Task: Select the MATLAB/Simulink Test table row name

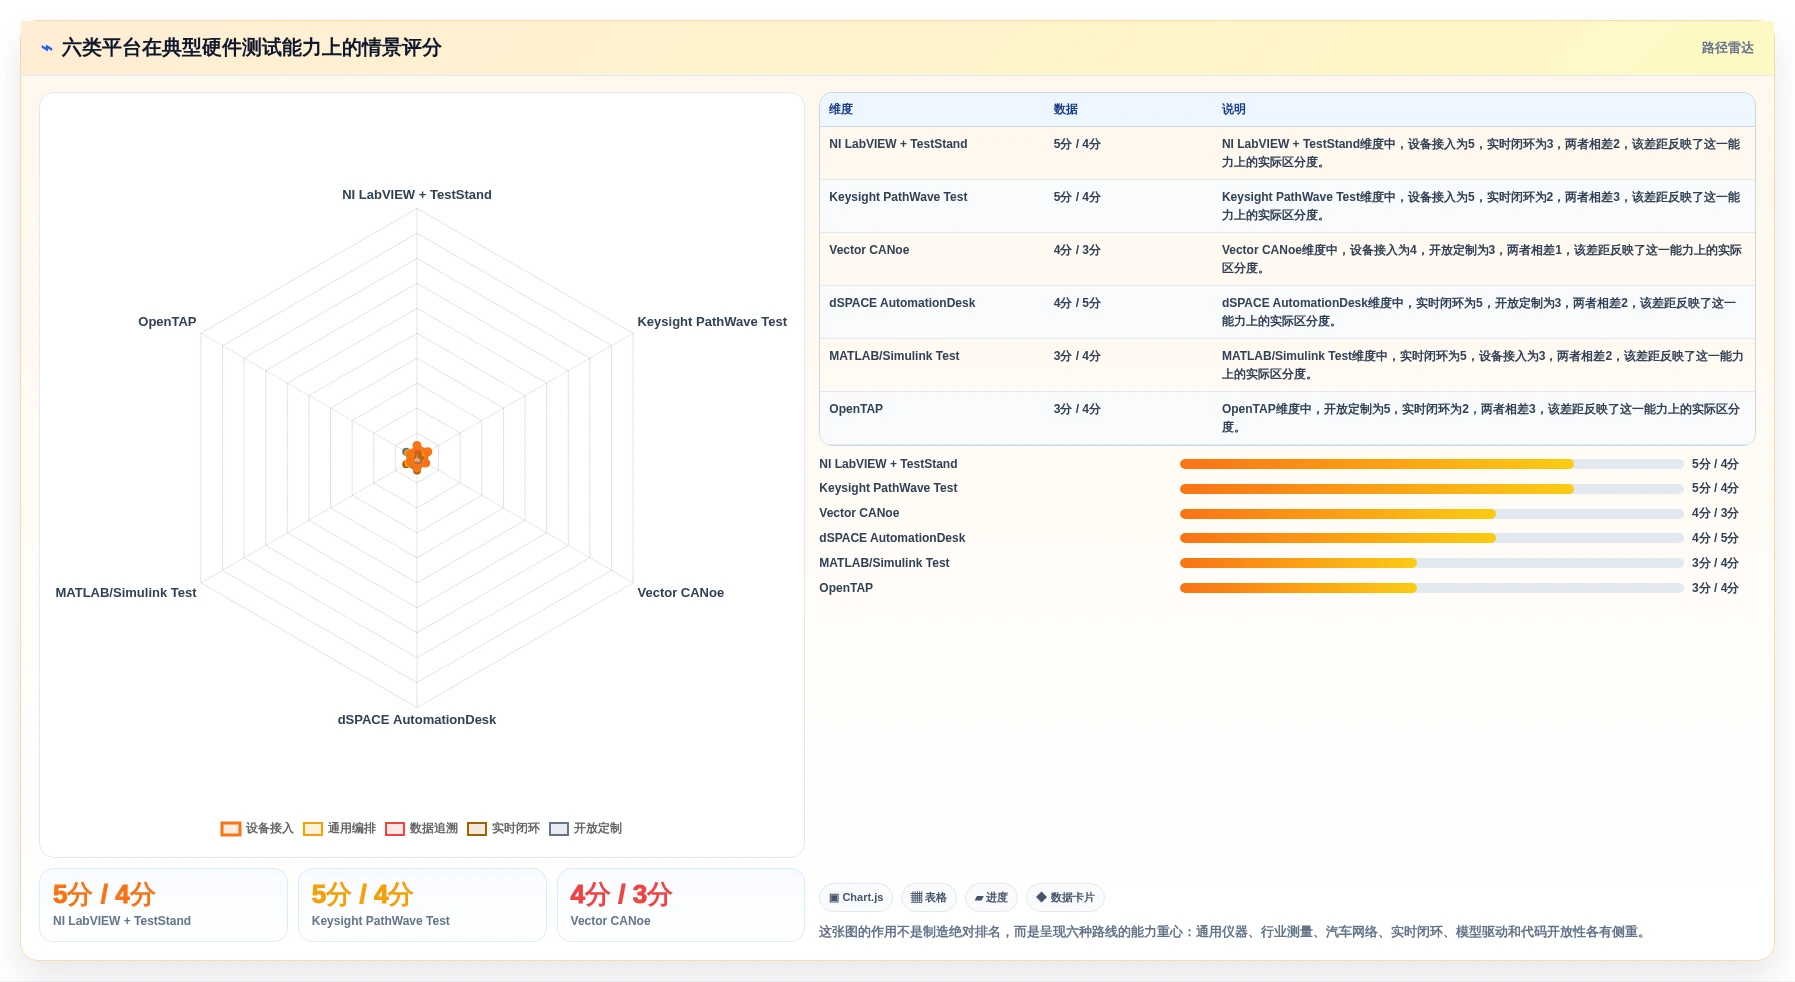Action: point(894,356)
